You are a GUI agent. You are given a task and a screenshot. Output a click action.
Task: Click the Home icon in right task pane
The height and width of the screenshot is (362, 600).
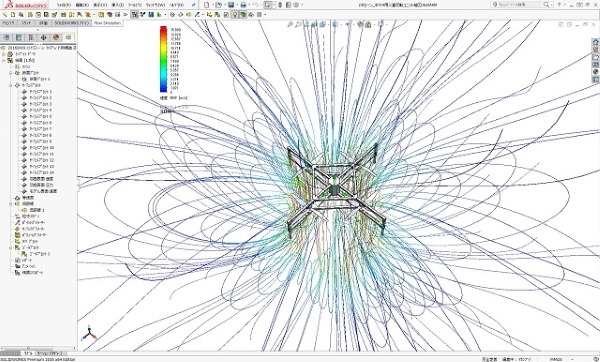tap(595, 42)
